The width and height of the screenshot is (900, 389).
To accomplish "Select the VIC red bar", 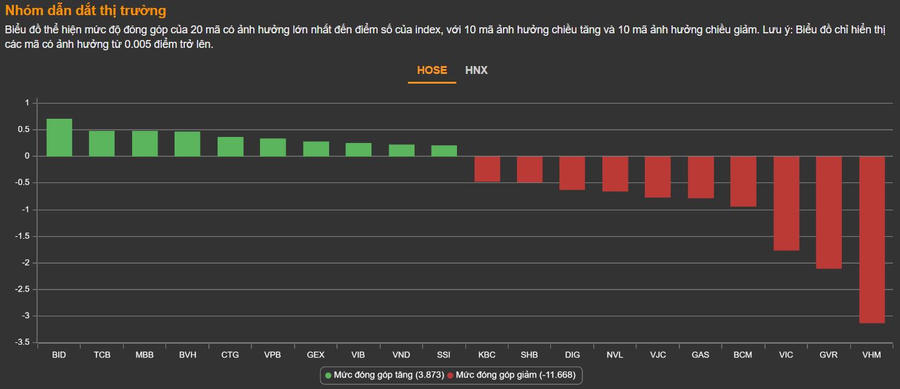I will coord(786,203).
